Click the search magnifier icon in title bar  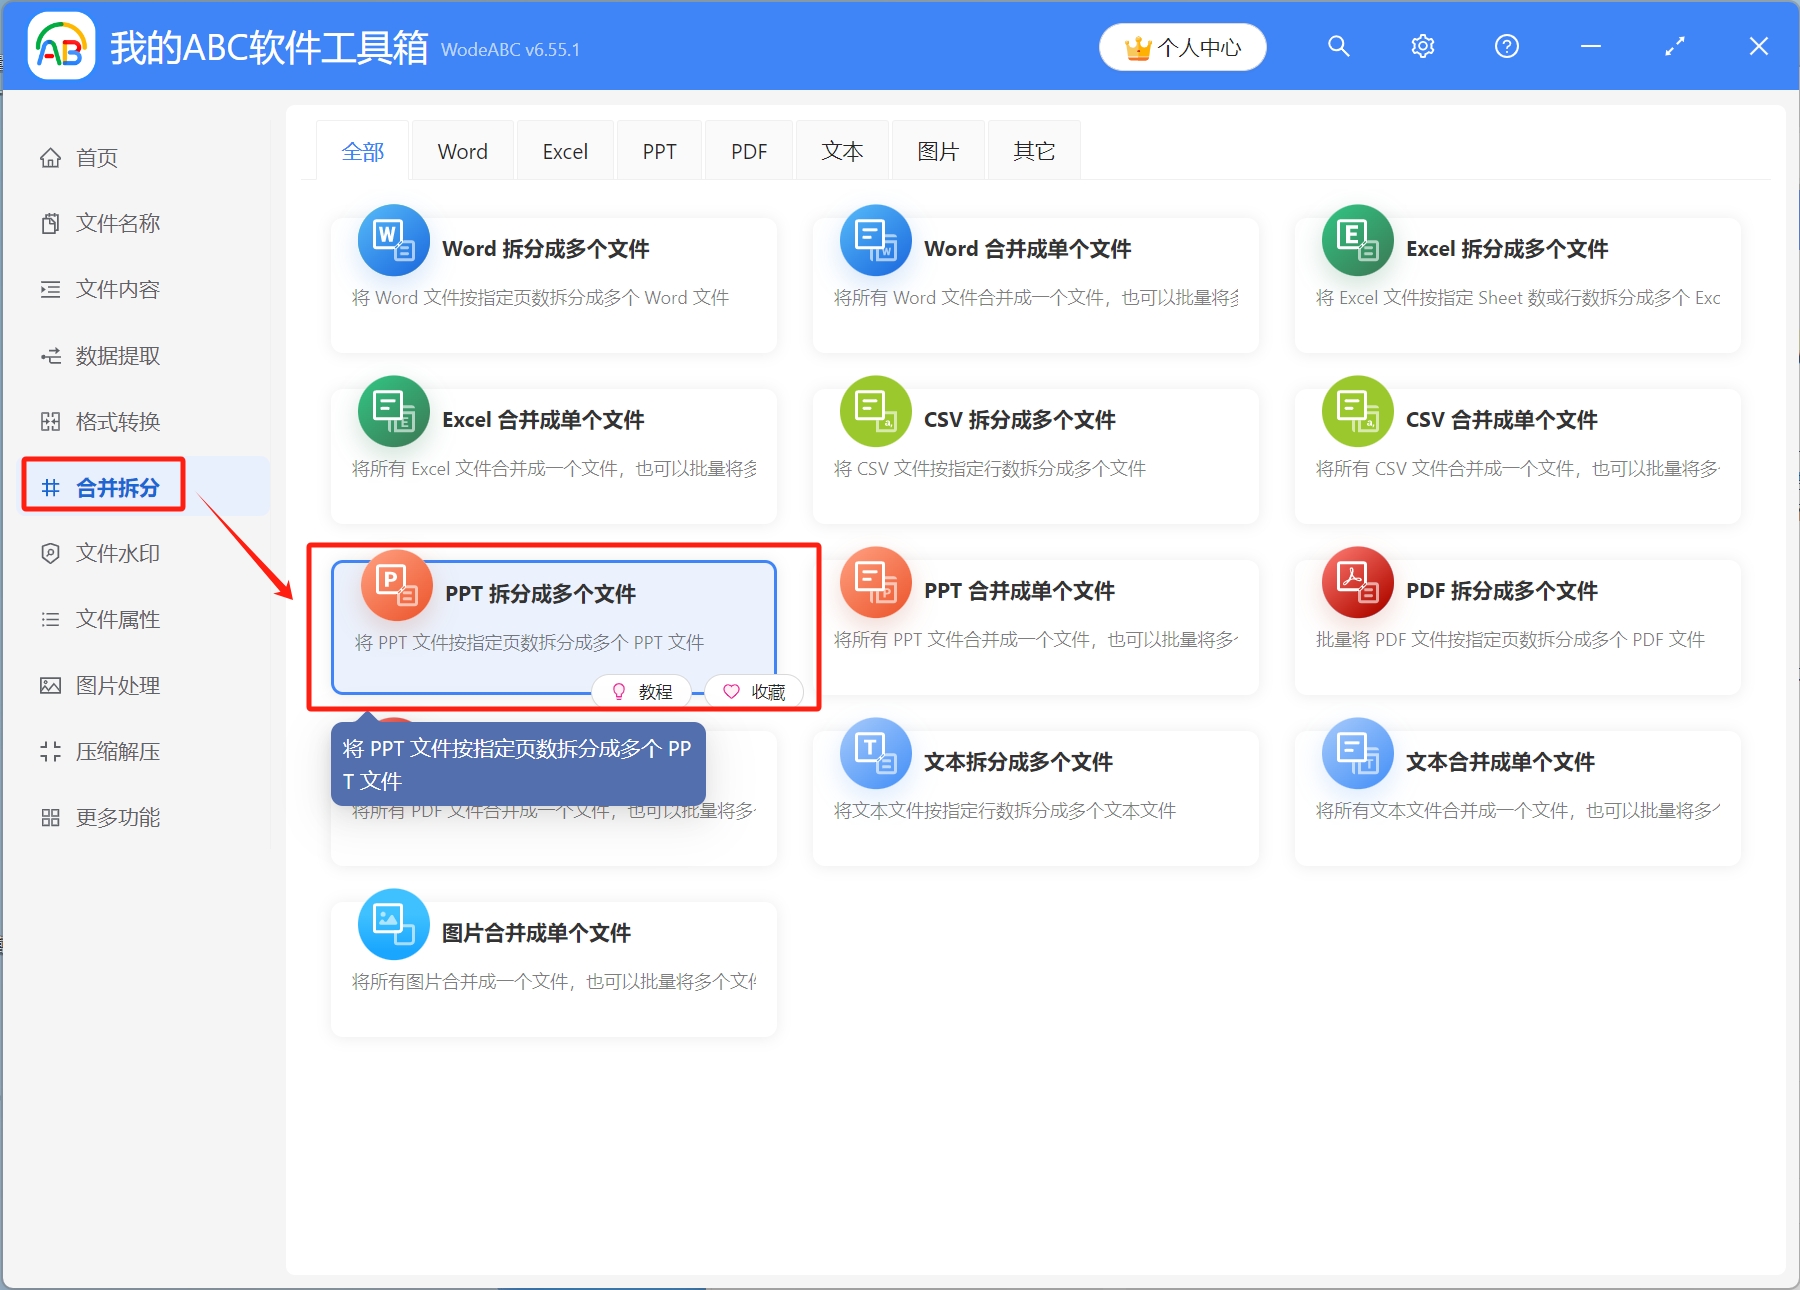(1339, 46)
